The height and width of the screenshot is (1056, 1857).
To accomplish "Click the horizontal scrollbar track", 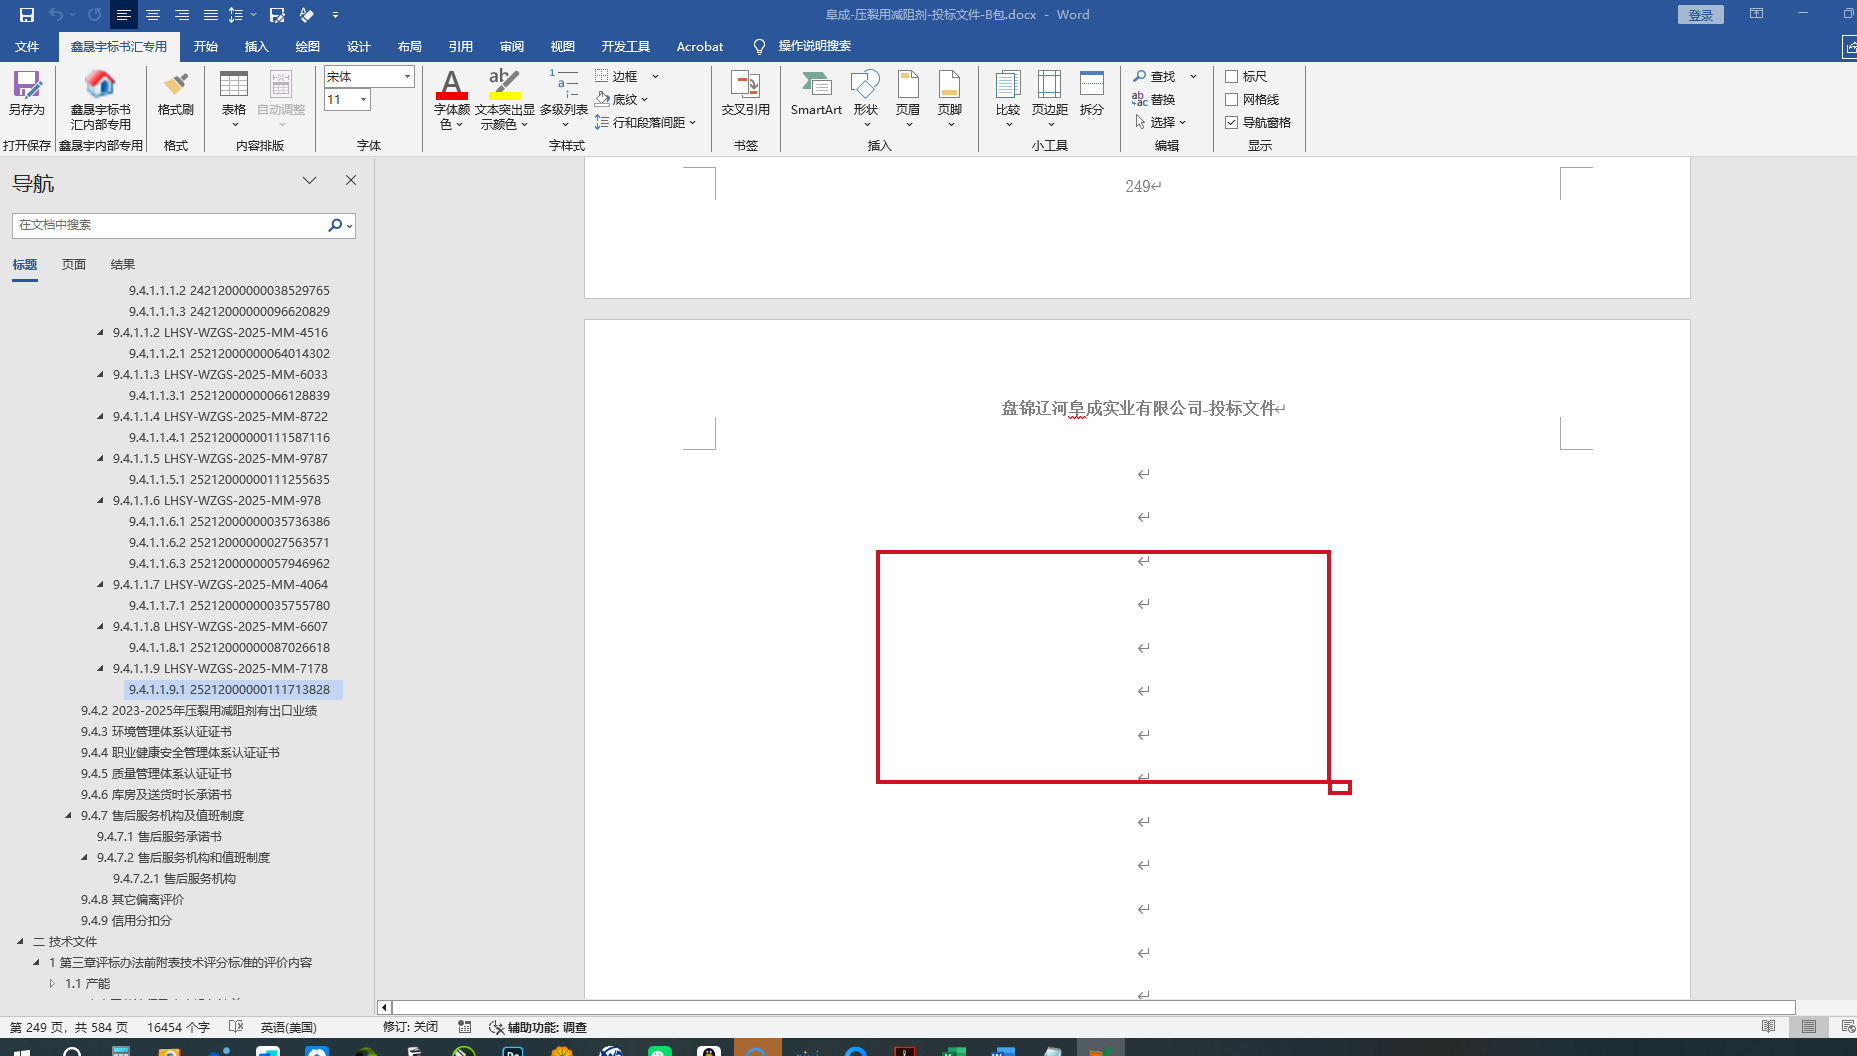I will coord(1094,1007).
